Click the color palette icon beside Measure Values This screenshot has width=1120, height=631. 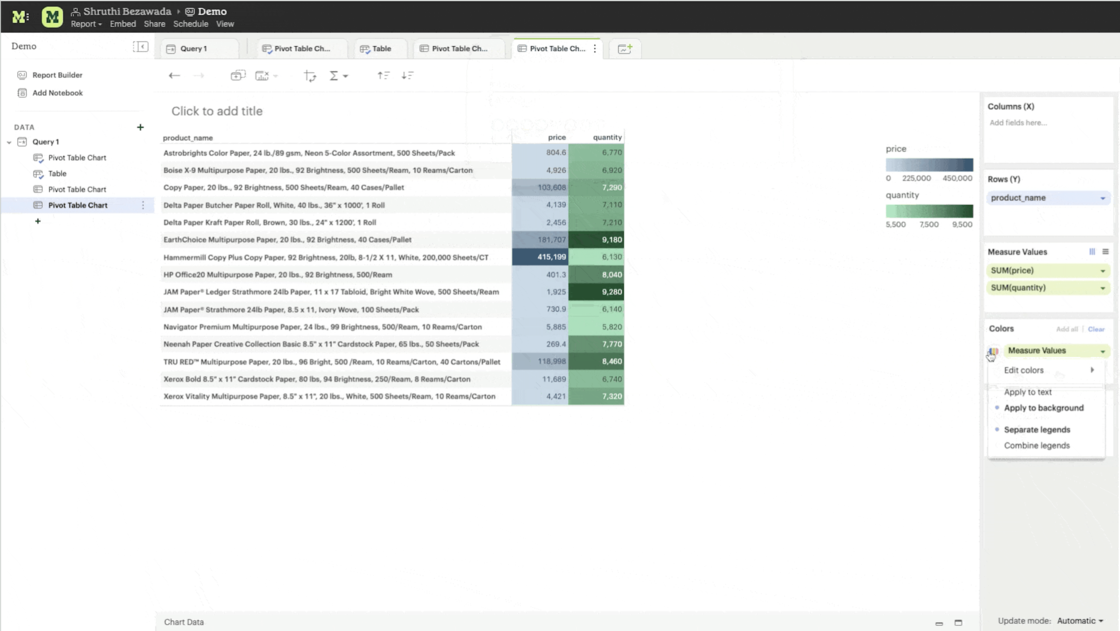coord(993,351)
